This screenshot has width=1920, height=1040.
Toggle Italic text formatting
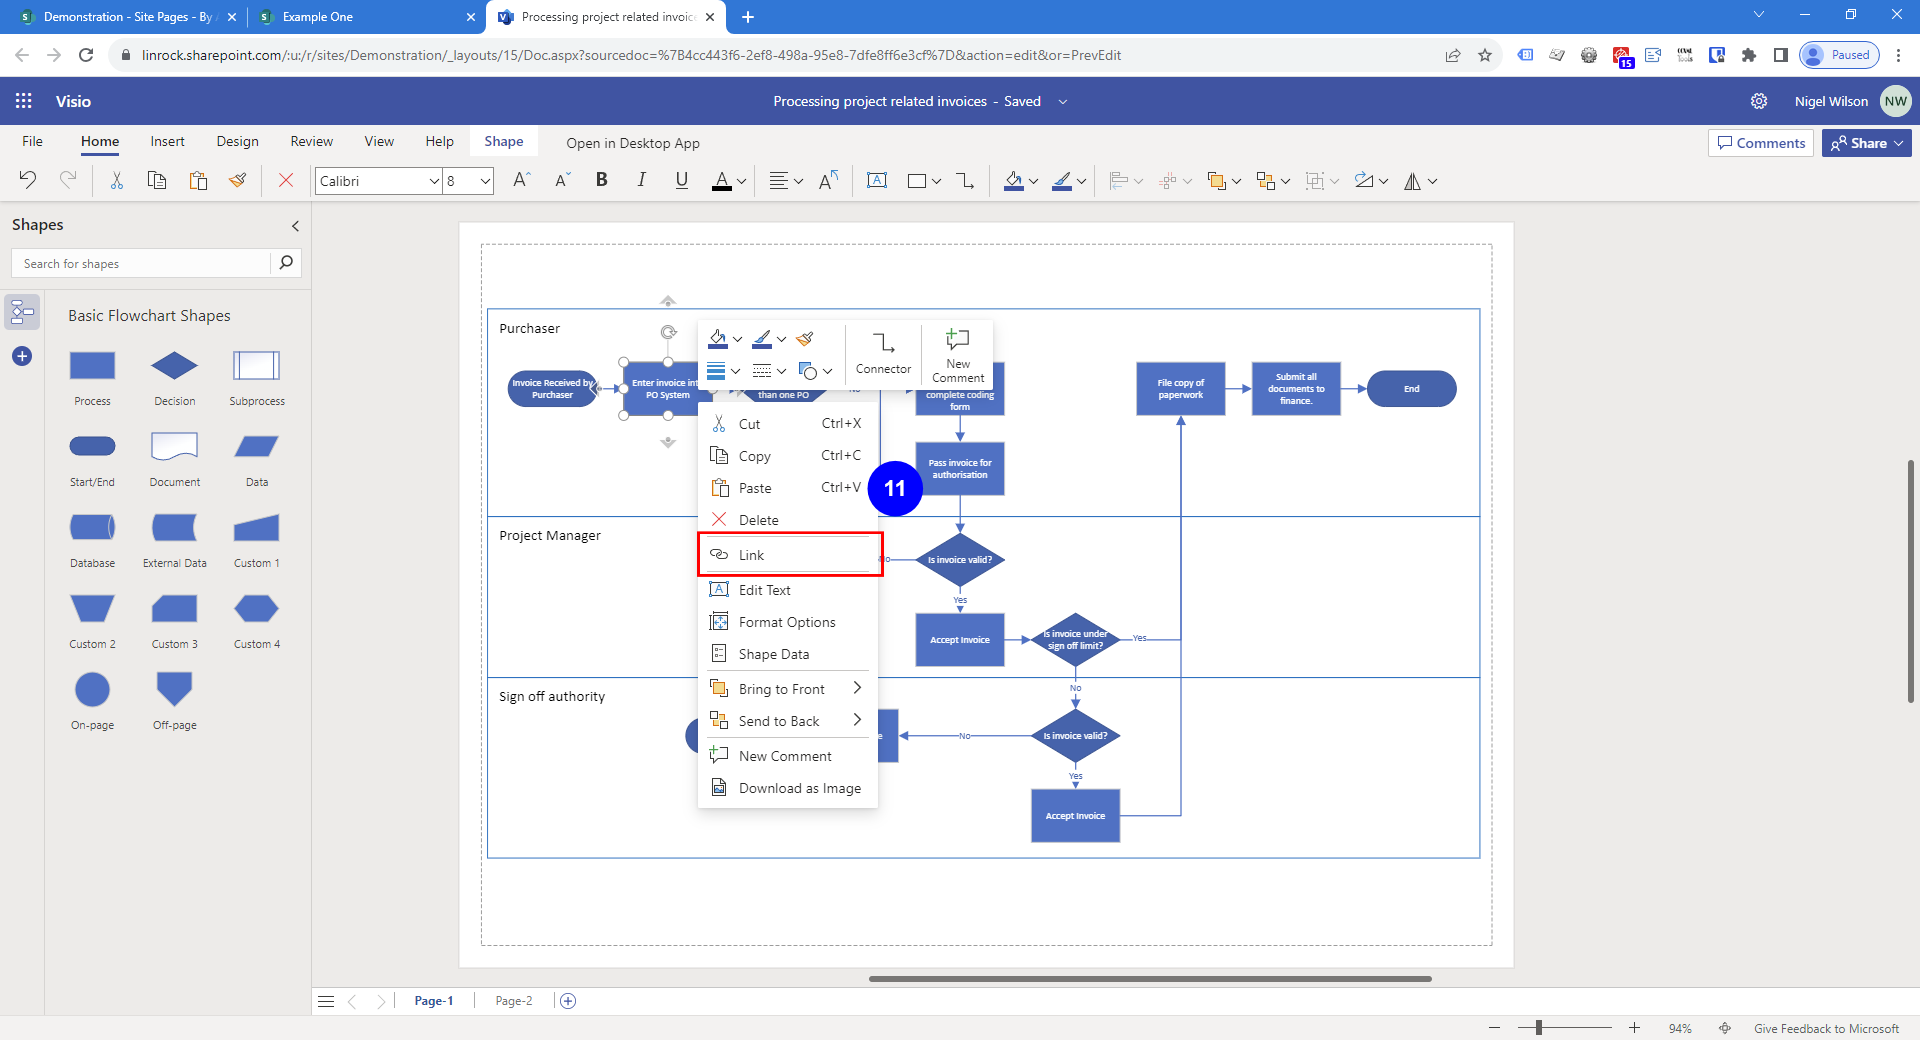(641, 180)
